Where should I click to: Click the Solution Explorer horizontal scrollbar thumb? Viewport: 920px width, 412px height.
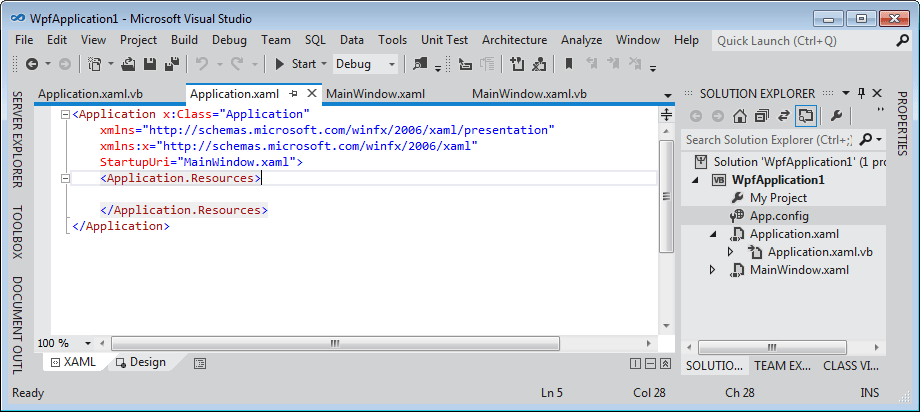point(772,346)
